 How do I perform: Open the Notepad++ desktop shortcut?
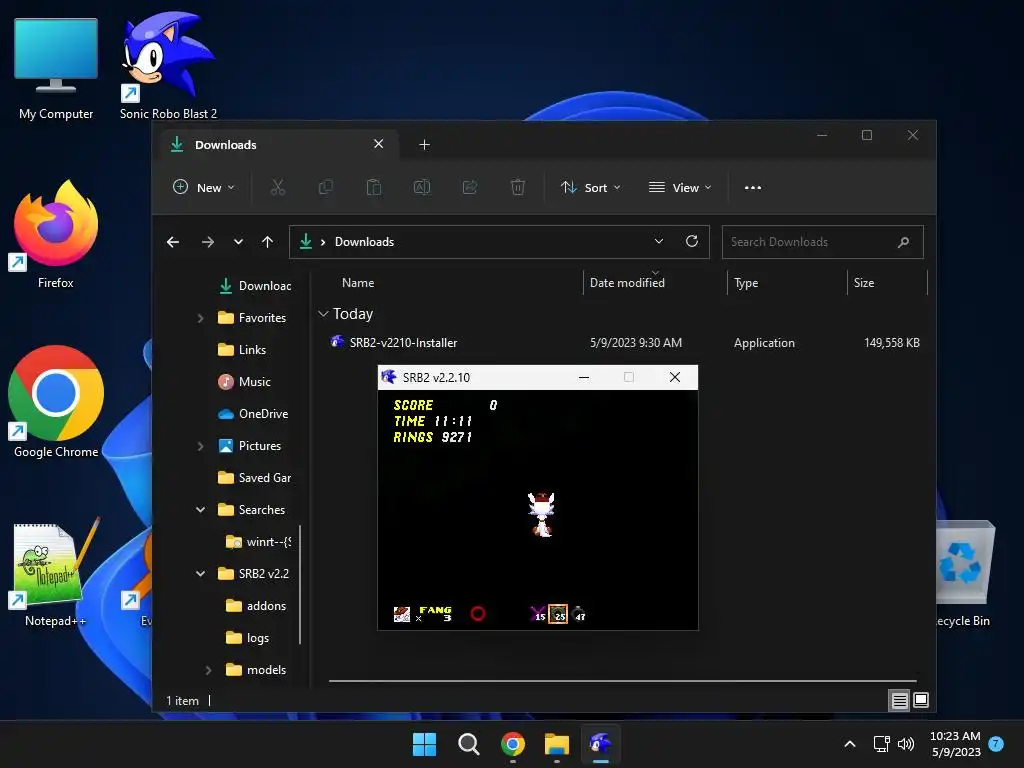tap(56, 571)
